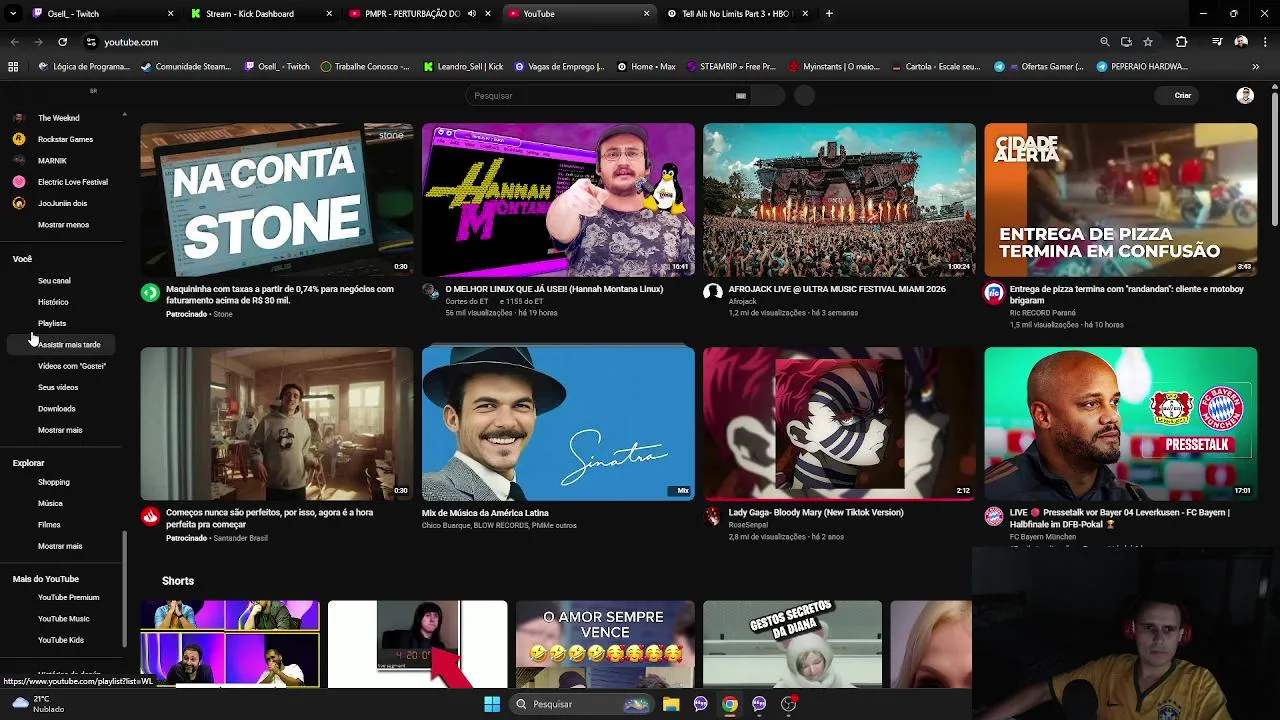This screenshot has width=1280, height=720.
Task: Mute the PMPR tab via speaker icon
Action: point(471,14)
